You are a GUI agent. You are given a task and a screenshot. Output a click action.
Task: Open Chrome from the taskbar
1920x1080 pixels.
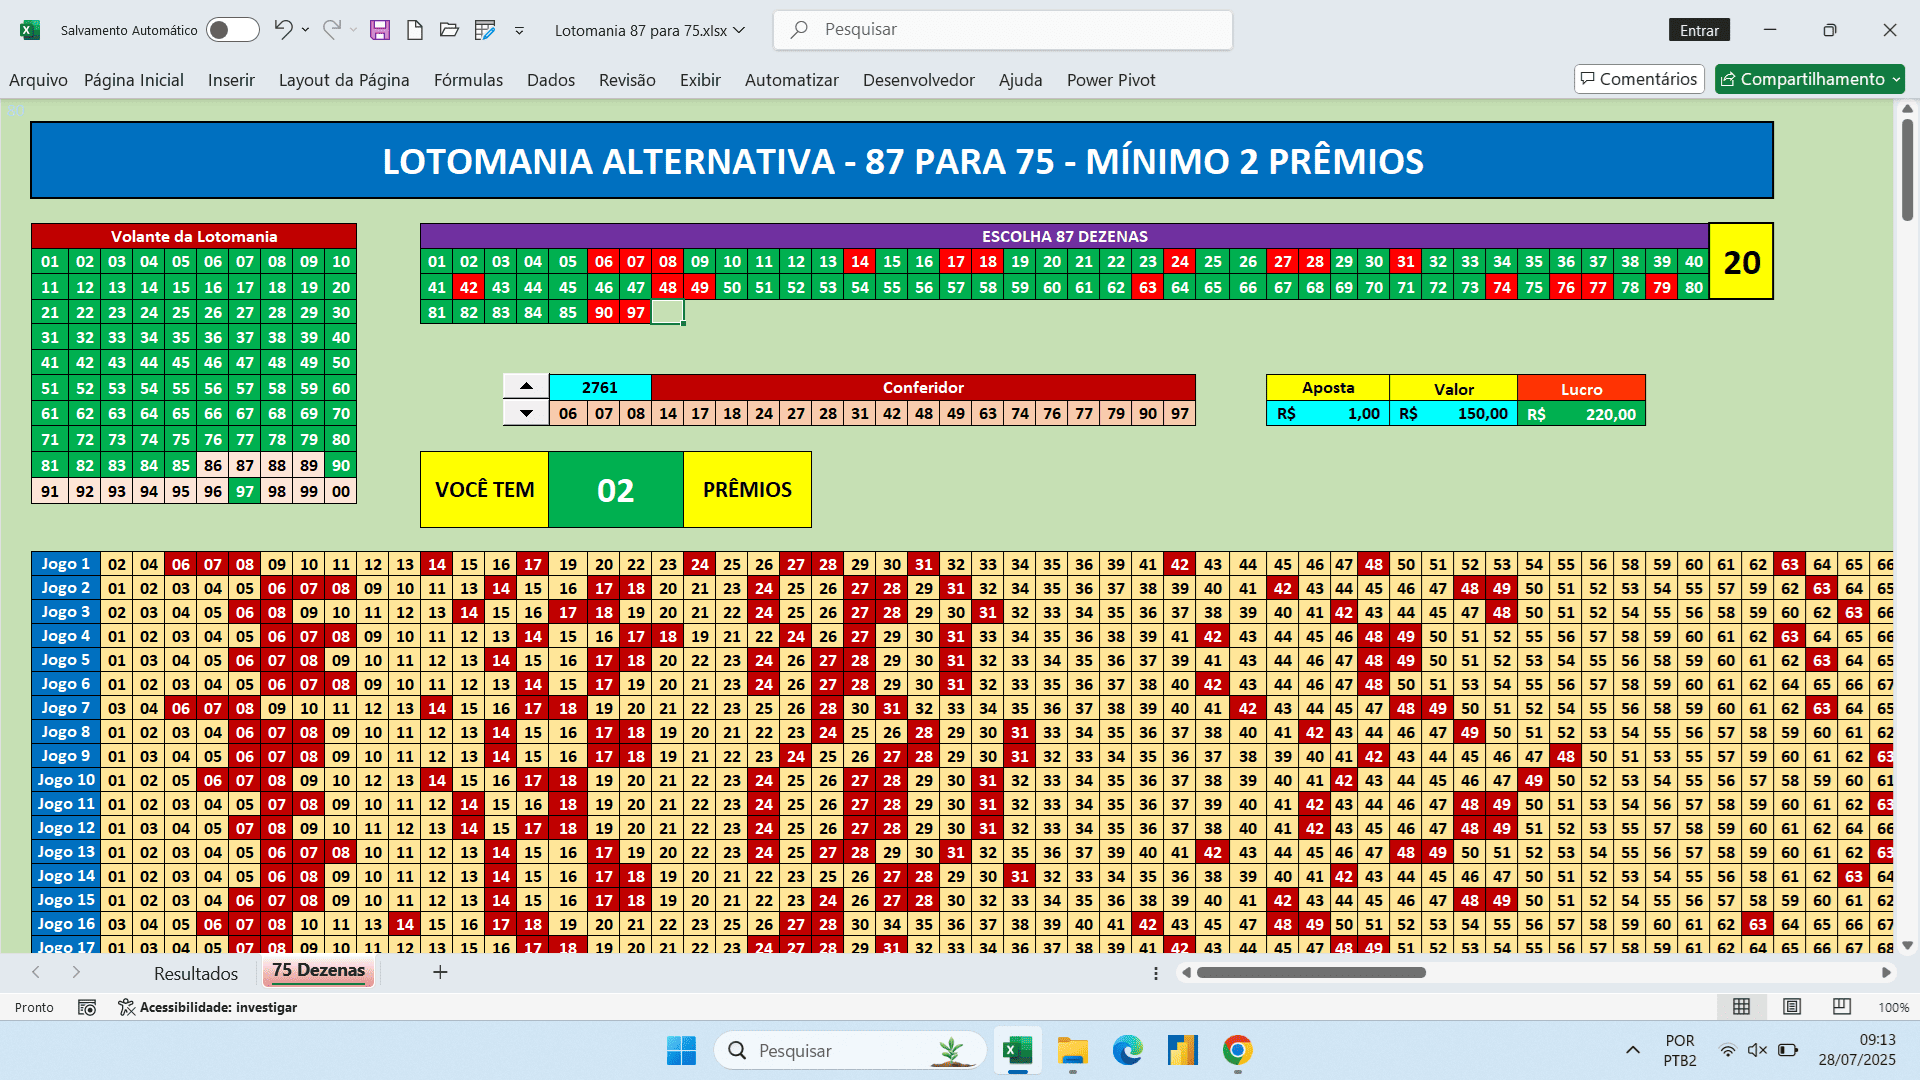(x=1237, y=1050)
